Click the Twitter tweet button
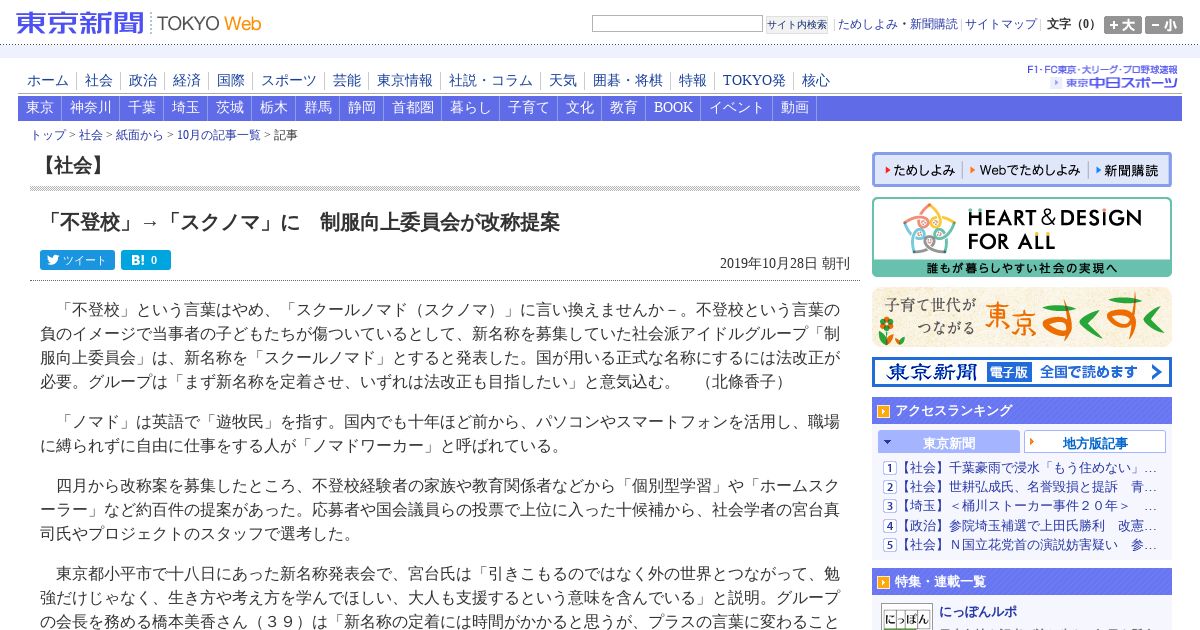 click(77, 260)
